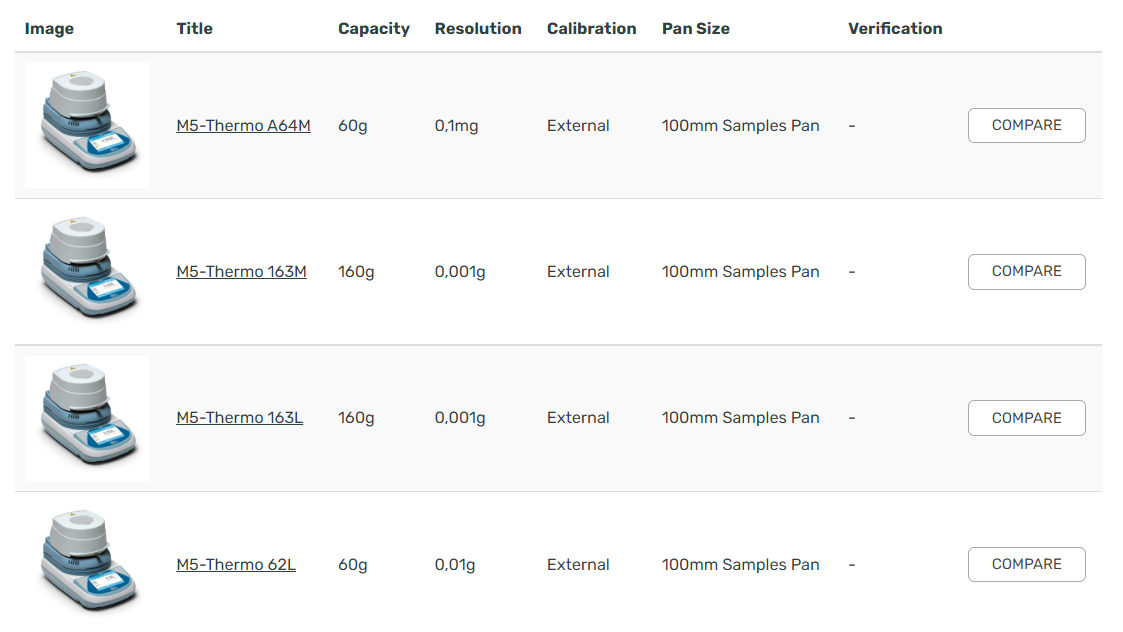Open the M5-Thermo 163L product link
1123x632 pixels.
[239, 418]
